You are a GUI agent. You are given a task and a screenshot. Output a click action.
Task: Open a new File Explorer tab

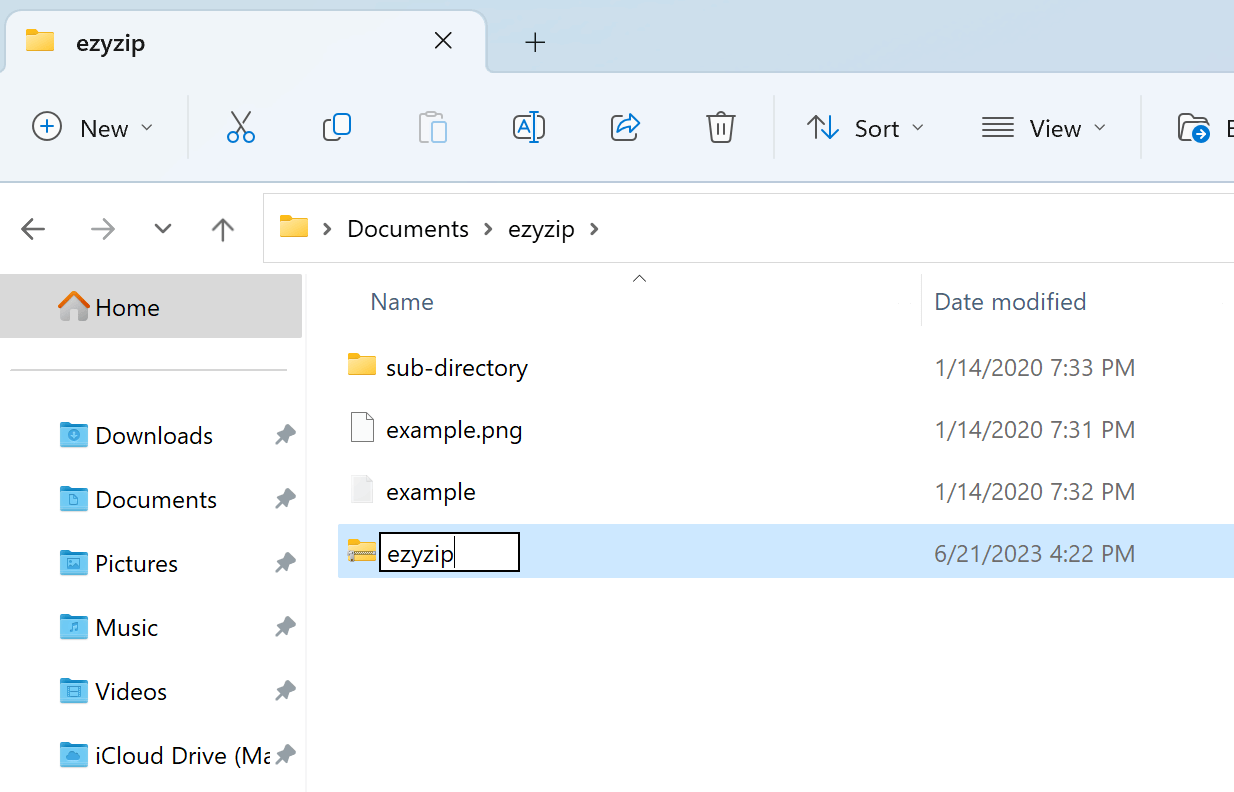click(x=535, y=42)
